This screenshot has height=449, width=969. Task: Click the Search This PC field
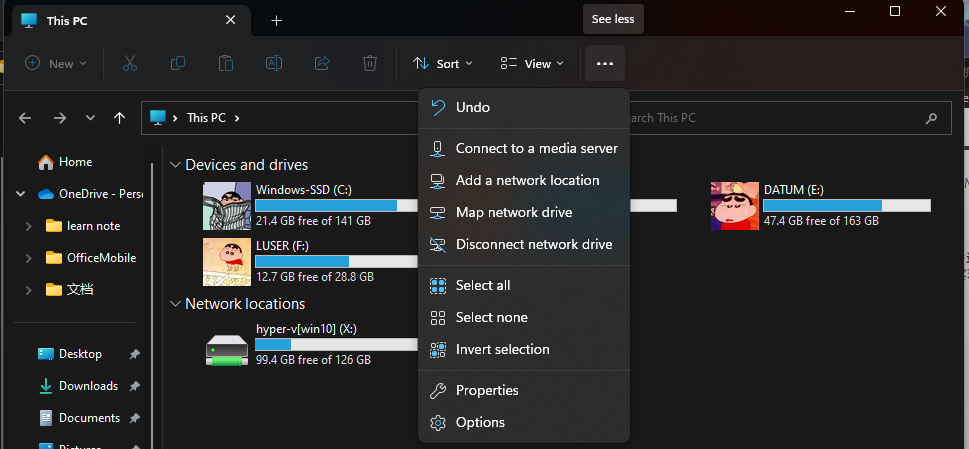[780, 118]
